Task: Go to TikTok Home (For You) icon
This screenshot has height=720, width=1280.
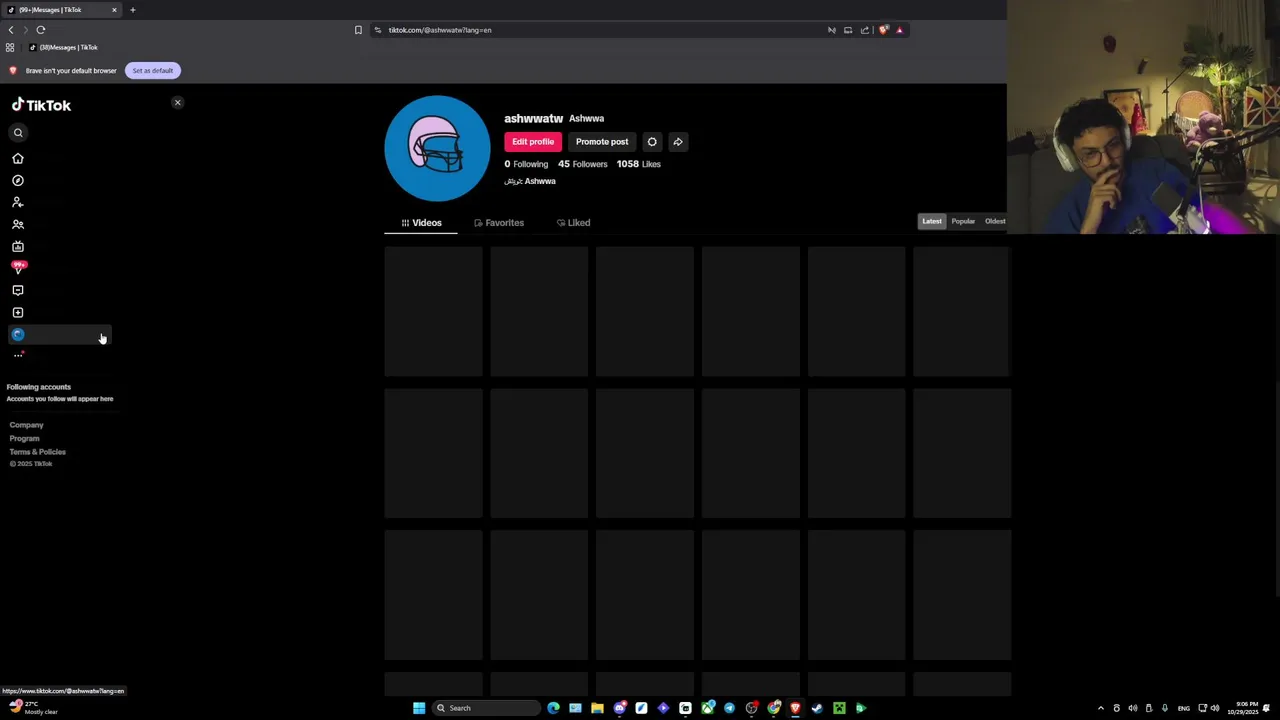Action: [x=18, y=159]
